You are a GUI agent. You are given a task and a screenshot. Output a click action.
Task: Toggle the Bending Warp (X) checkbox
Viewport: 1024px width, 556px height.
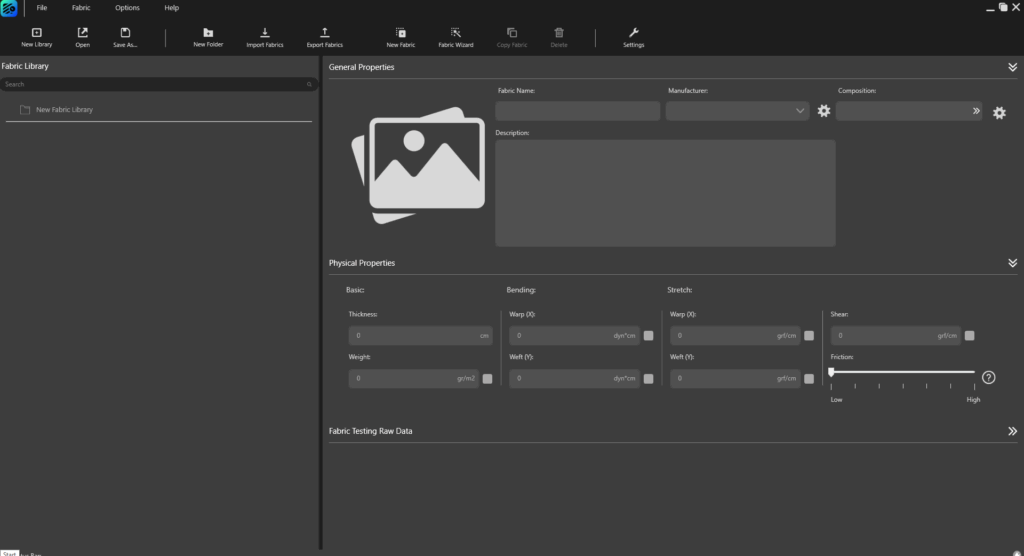pyautogui.click(x=648, y=336)
